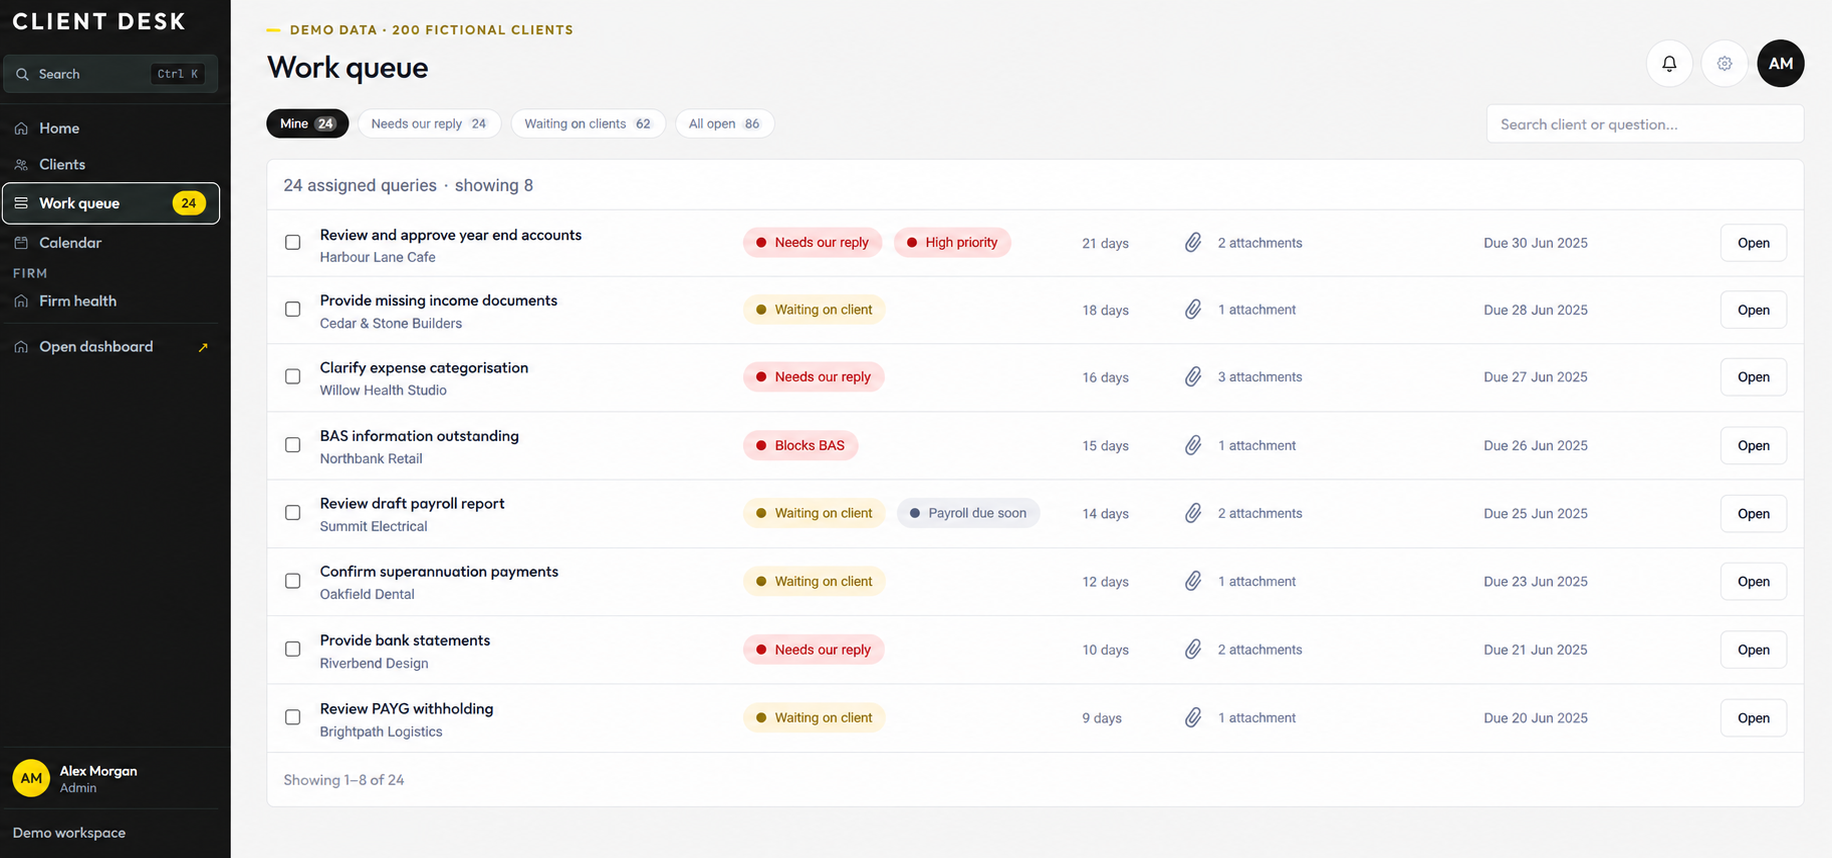This screenshot has height=858, width=1832.
Task: Click paperclip icon for Summit Electrical
Action: pos(1193,514)
